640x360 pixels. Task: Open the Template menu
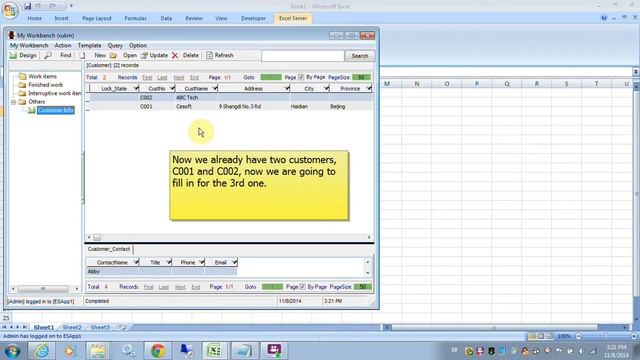(89, 45)
